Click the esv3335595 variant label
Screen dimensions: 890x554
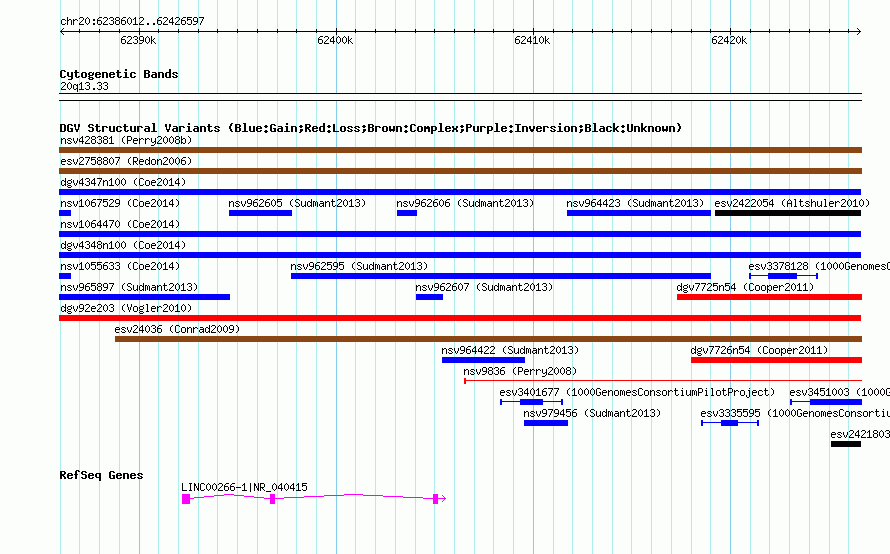pos(795,413)
